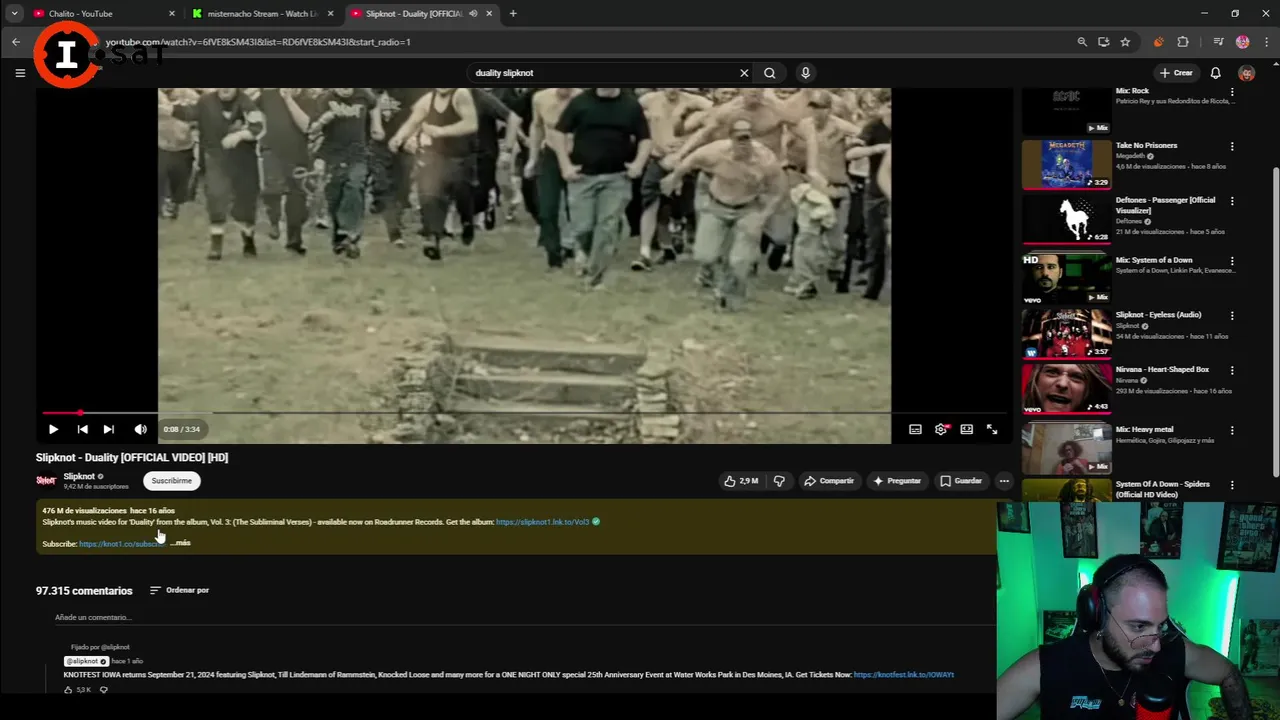Open Nirvana - Heart-Shaped Box title
This screenshot has width=1280, height=720.
pyautogui.click(x=1162, y=370)
